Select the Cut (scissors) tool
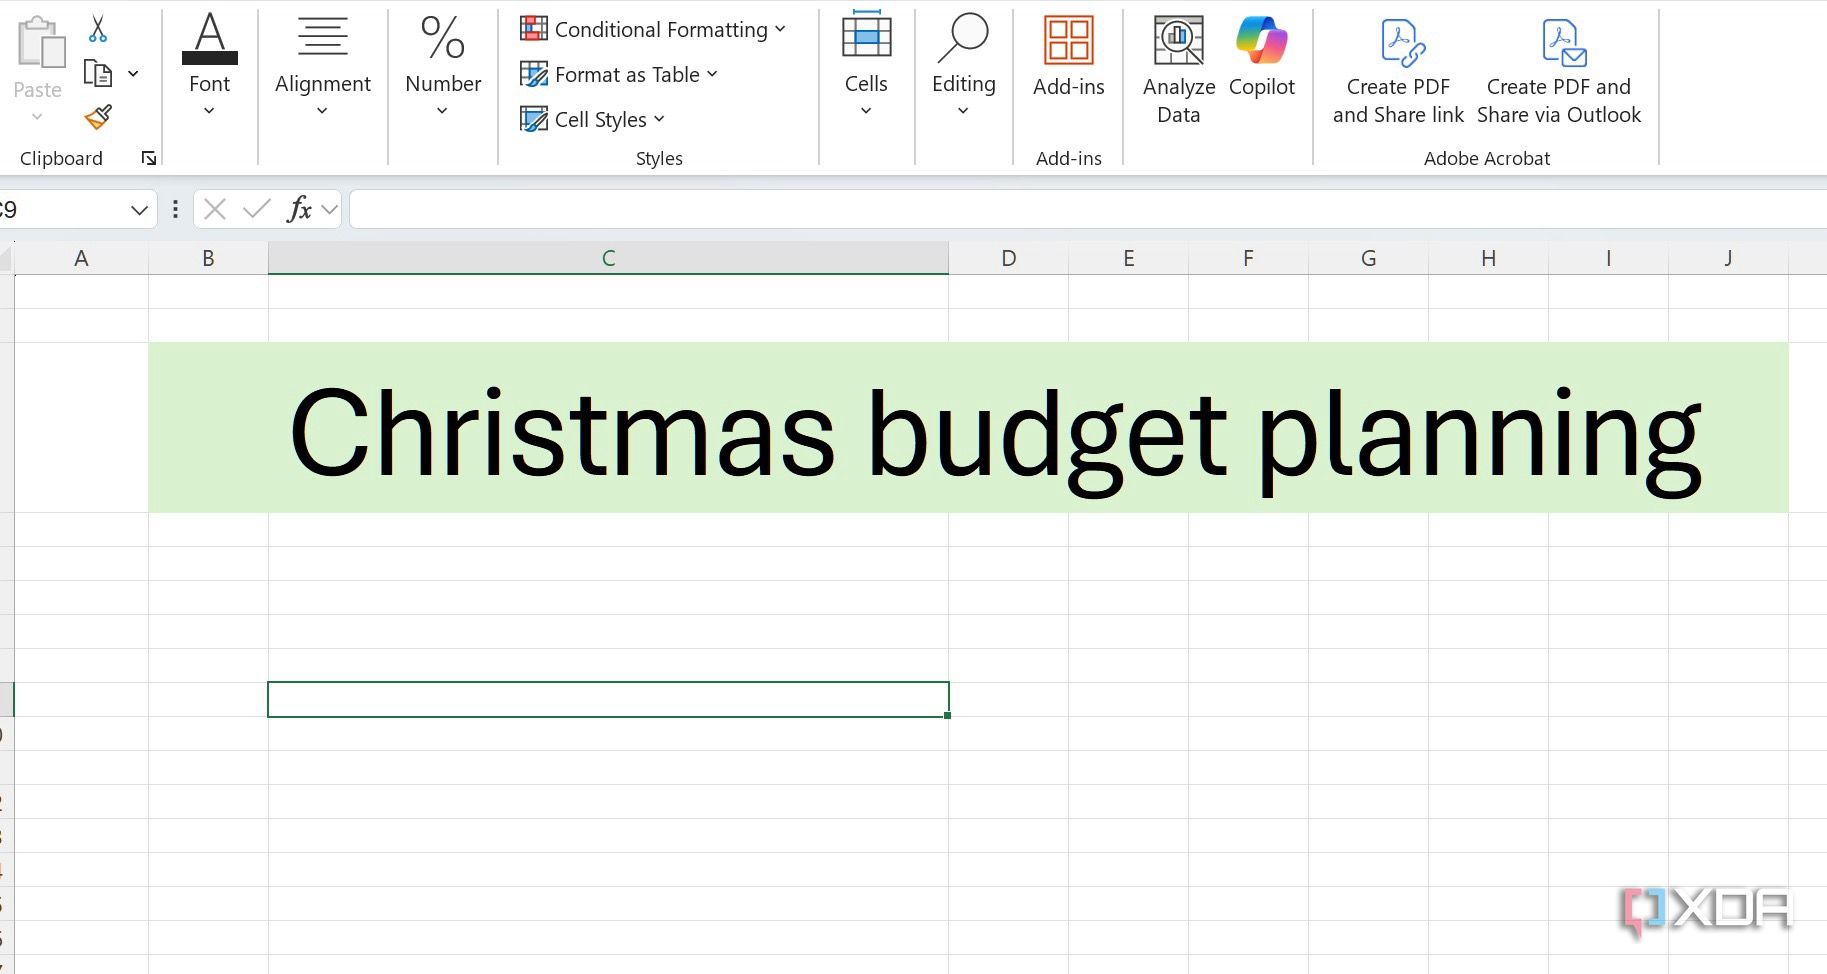The image size is (1827, 974). [x=97, y=26]
